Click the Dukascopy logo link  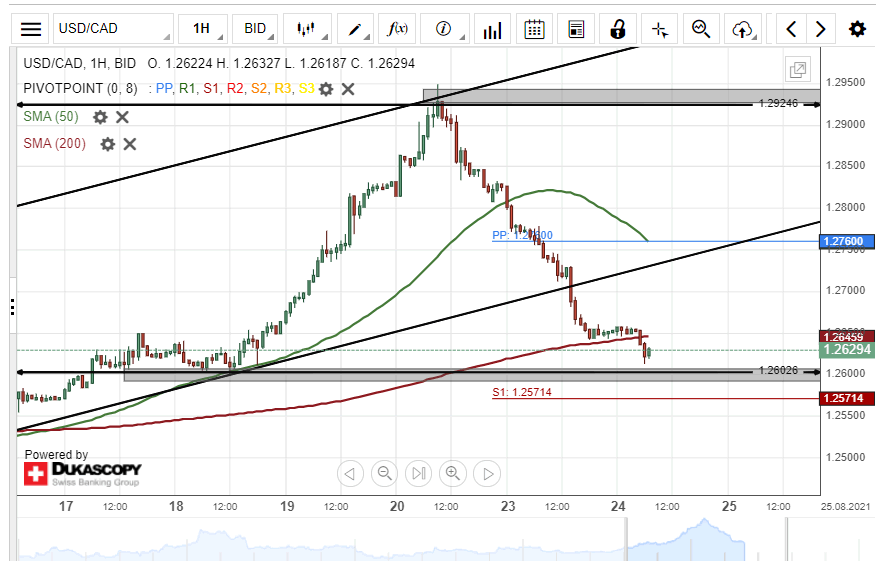coord(82,474)
